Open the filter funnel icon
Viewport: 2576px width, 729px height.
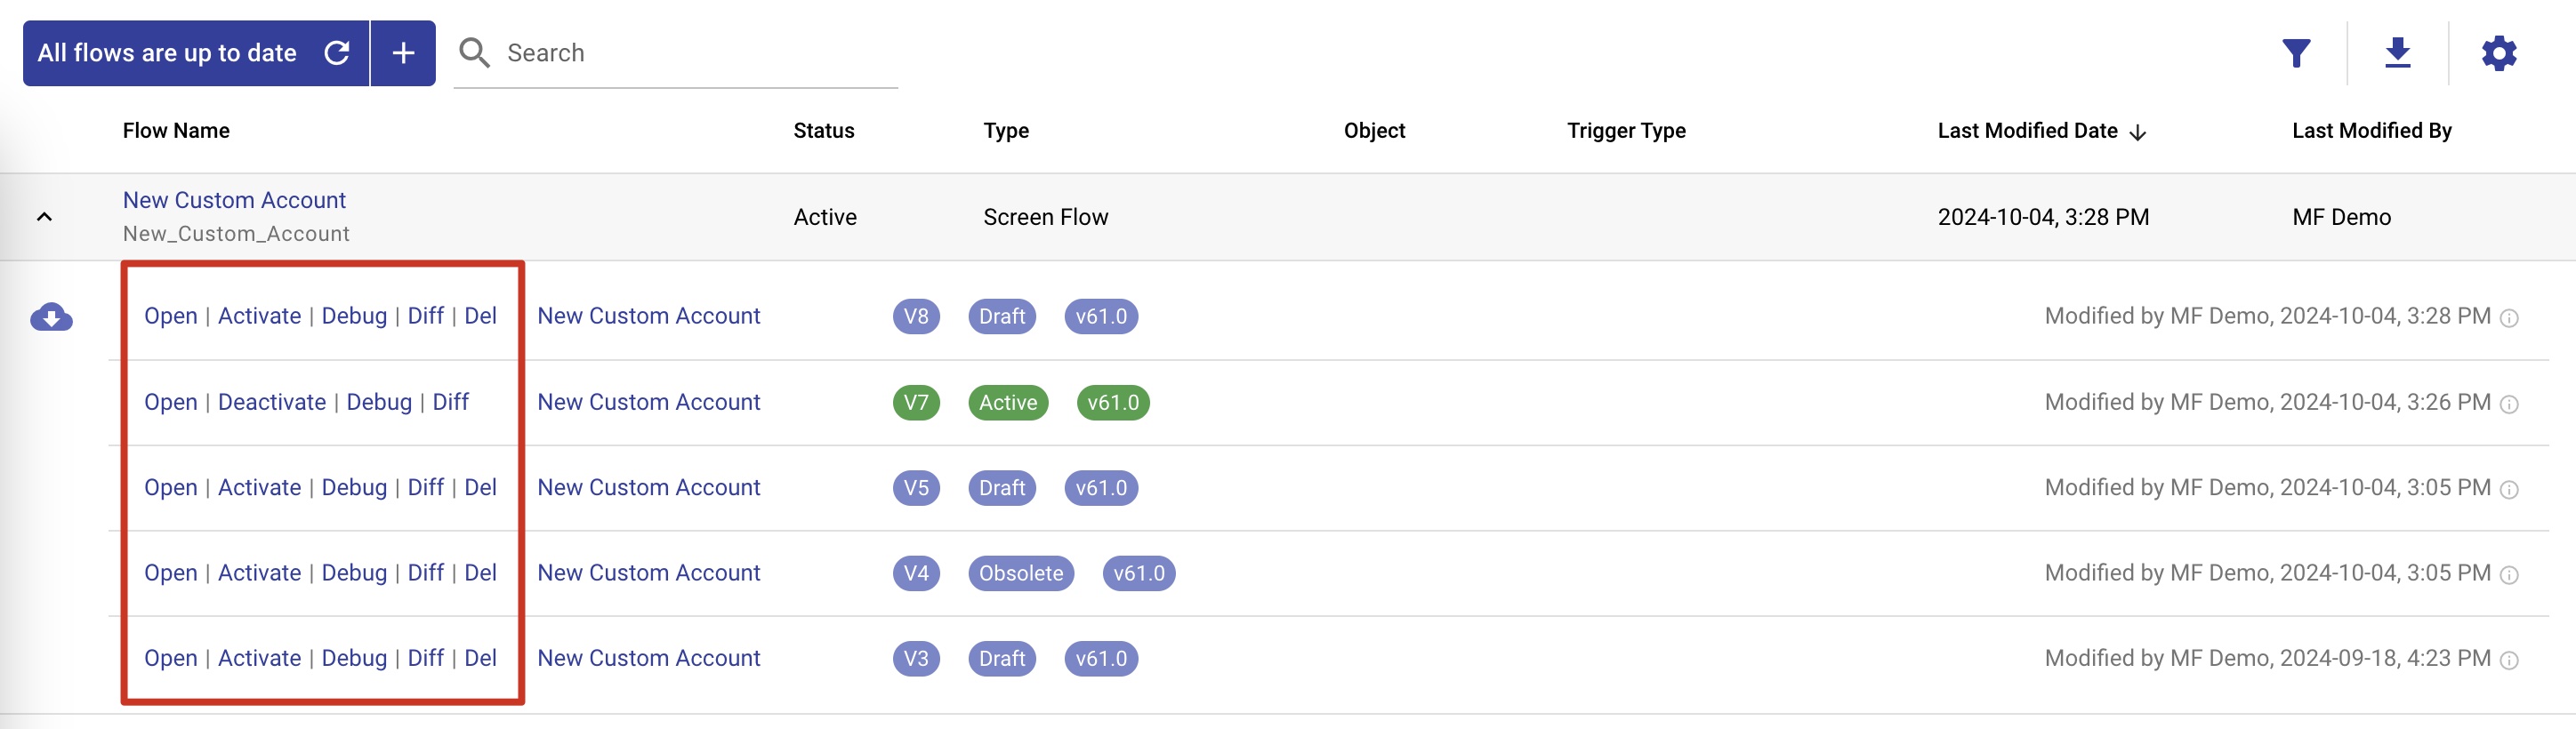pyautogui.click(x=2296, y=53)
